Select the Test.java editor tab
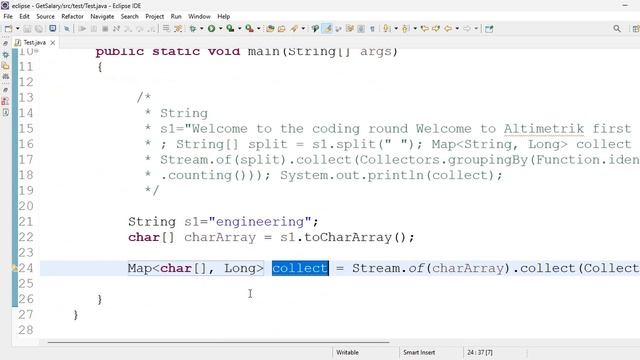The image size is (640, 360). 34,42
